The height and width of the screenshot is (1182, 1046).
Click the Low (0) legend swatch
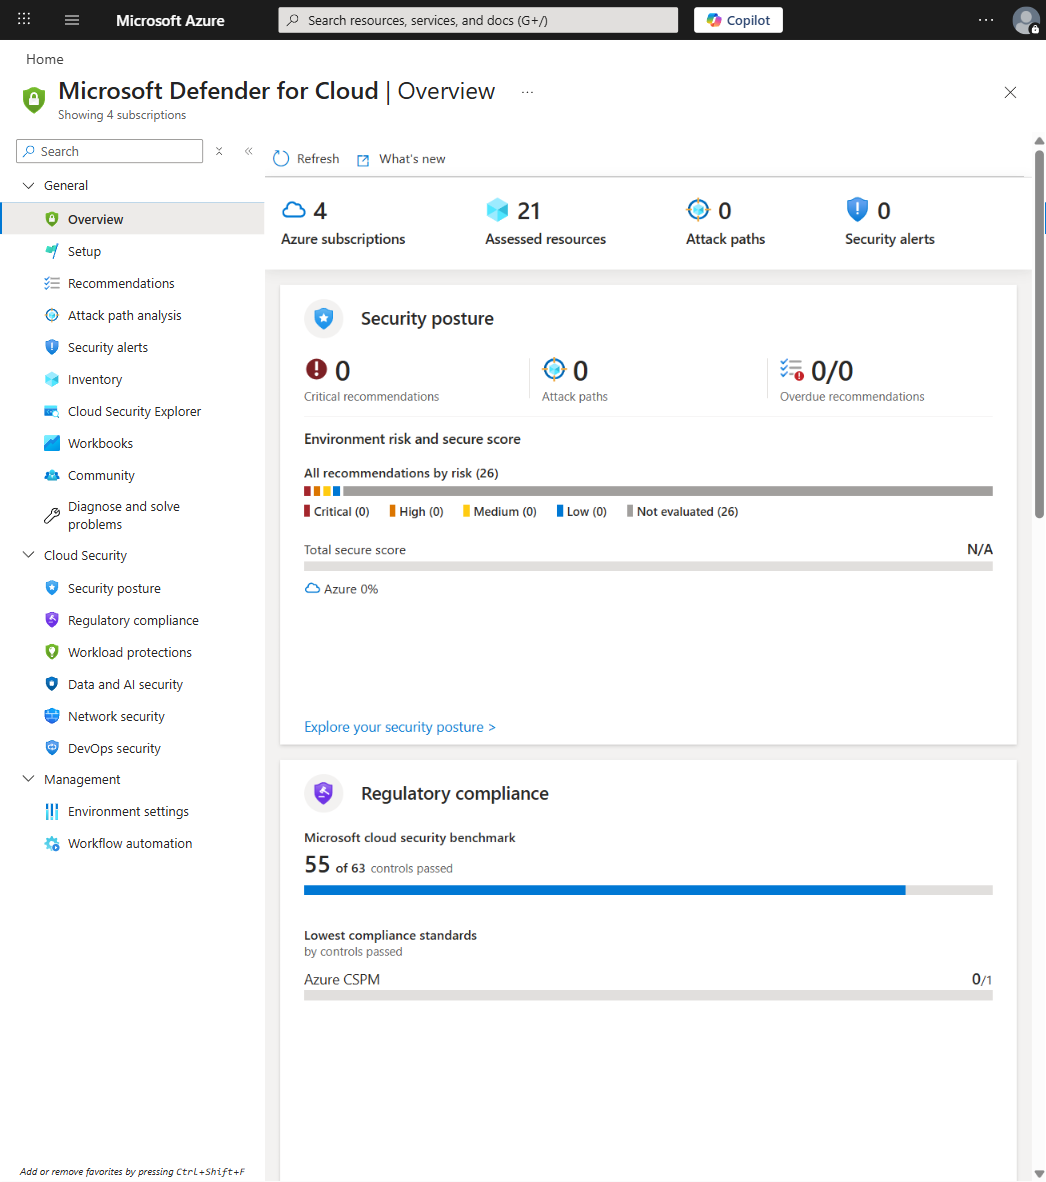coord(560,511)
